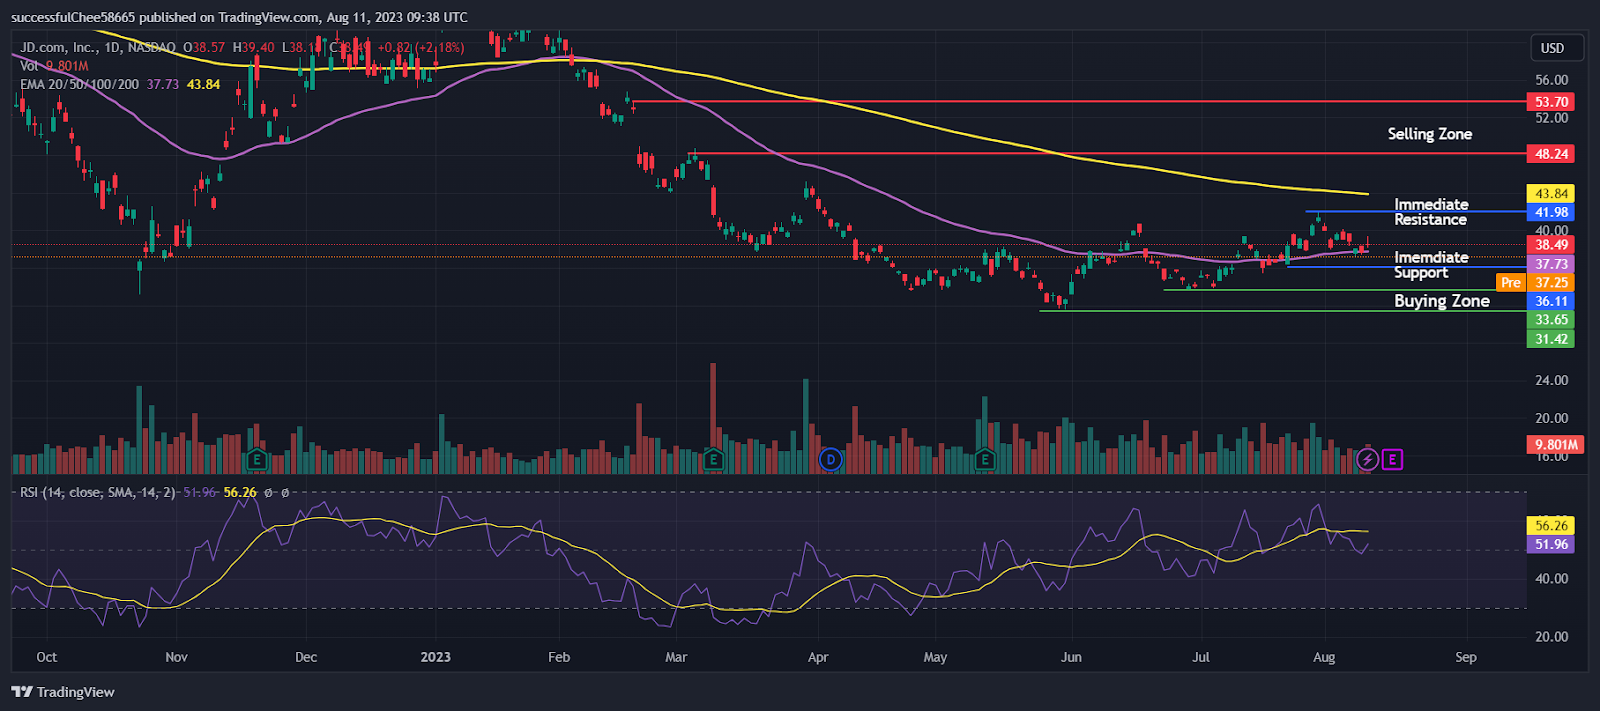Click the orange Pre pre-market tag
The width and height of the screenshot is (1600, 711).
(x=1511, y=283)
